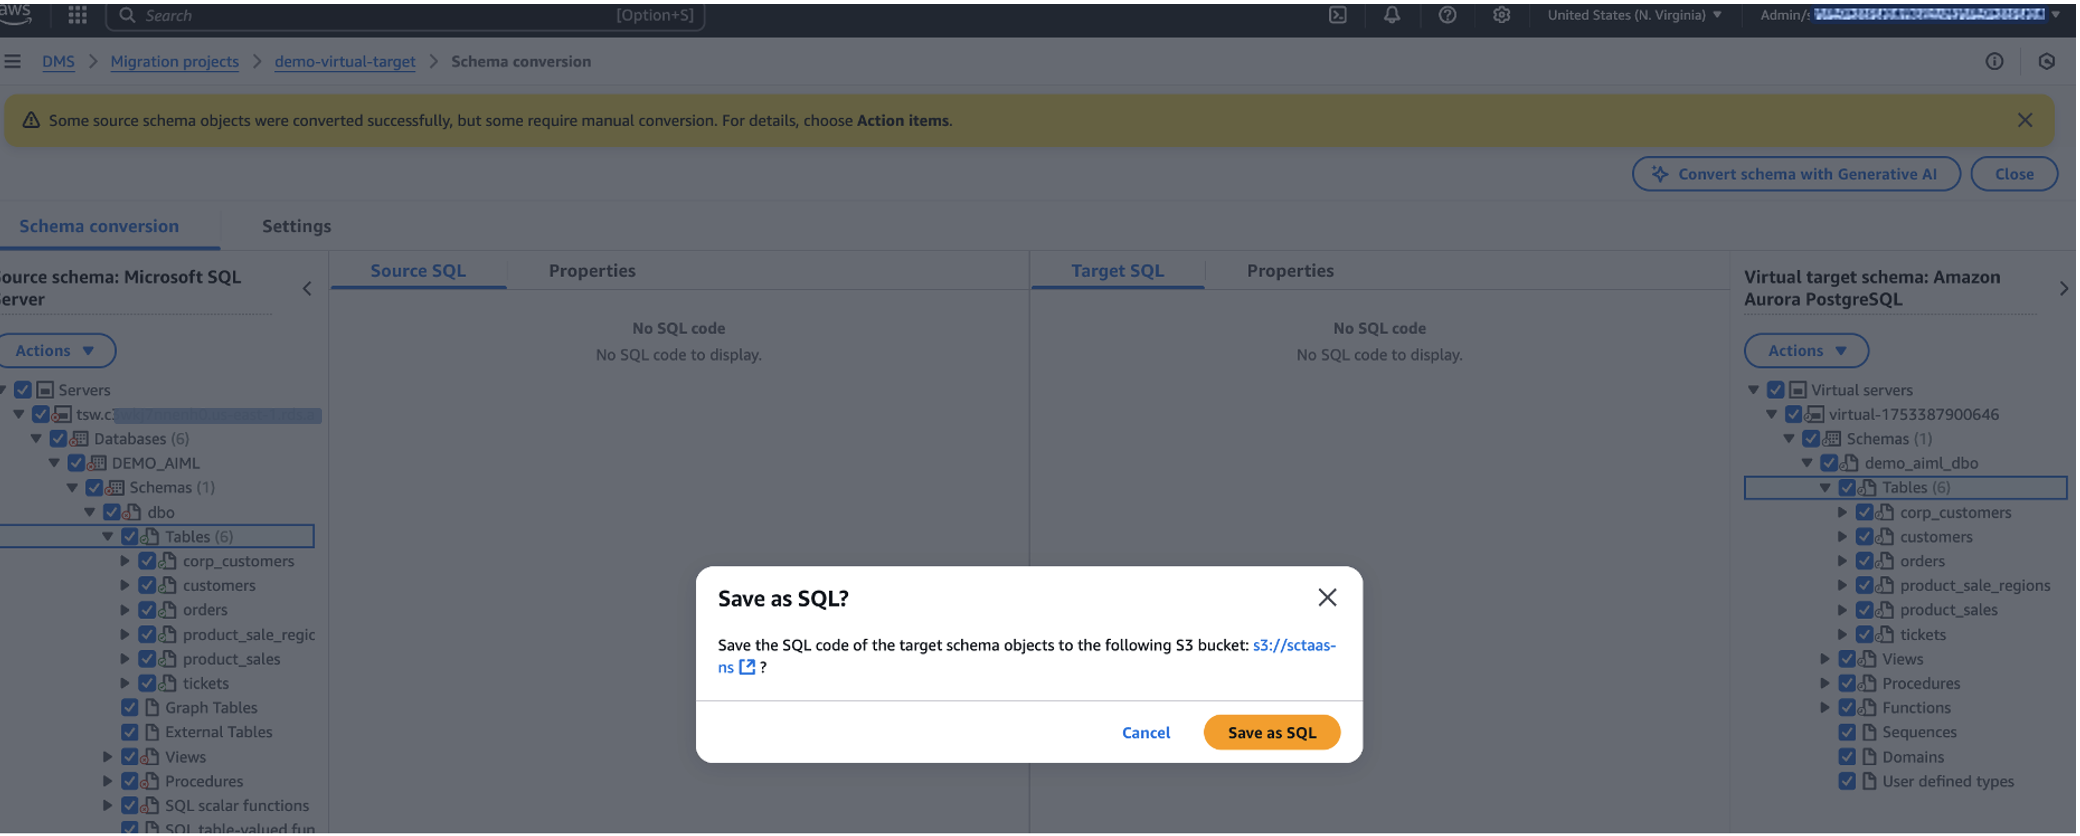
Task: Uncheck the Graph Tables checkbox
Action: 130,707
